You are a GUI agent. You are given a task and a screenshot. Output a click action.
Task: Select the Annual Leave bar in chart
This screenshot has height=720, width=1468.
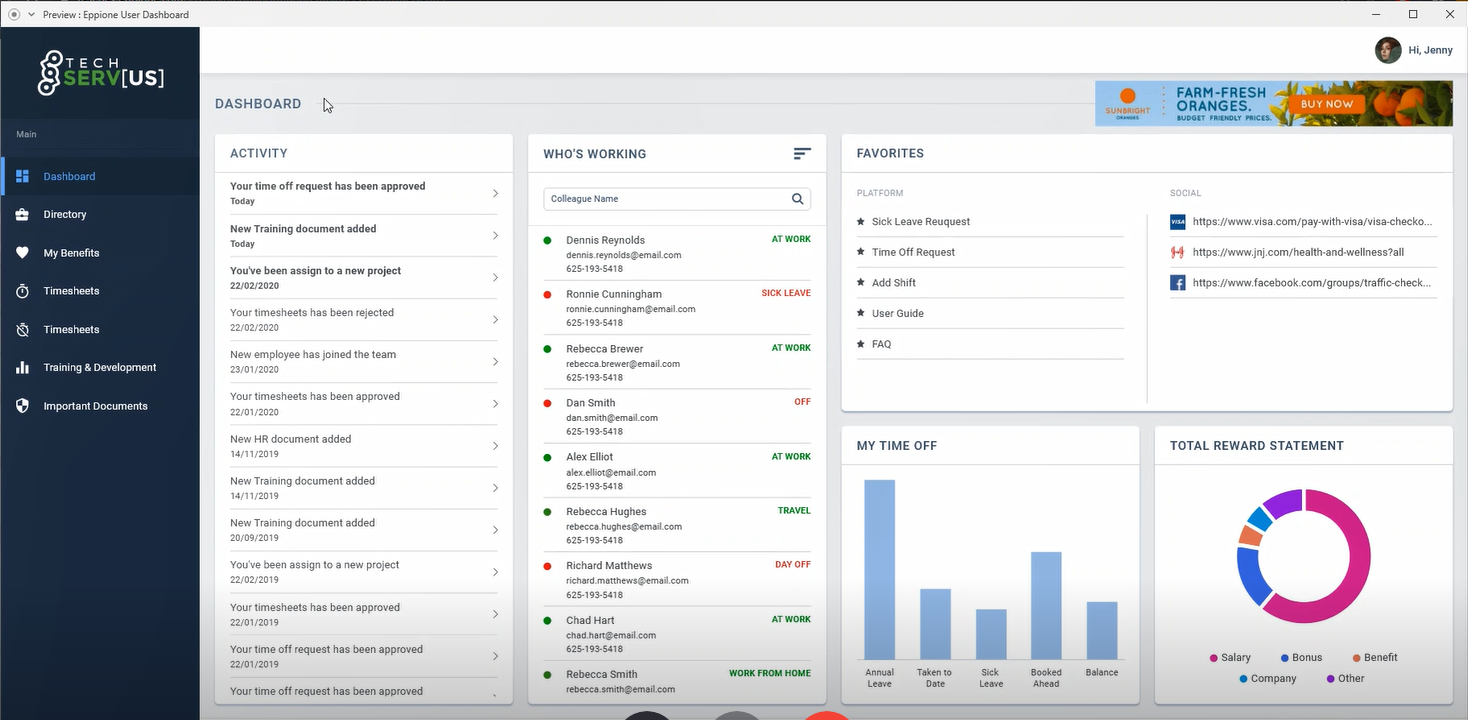pos(879,568)
